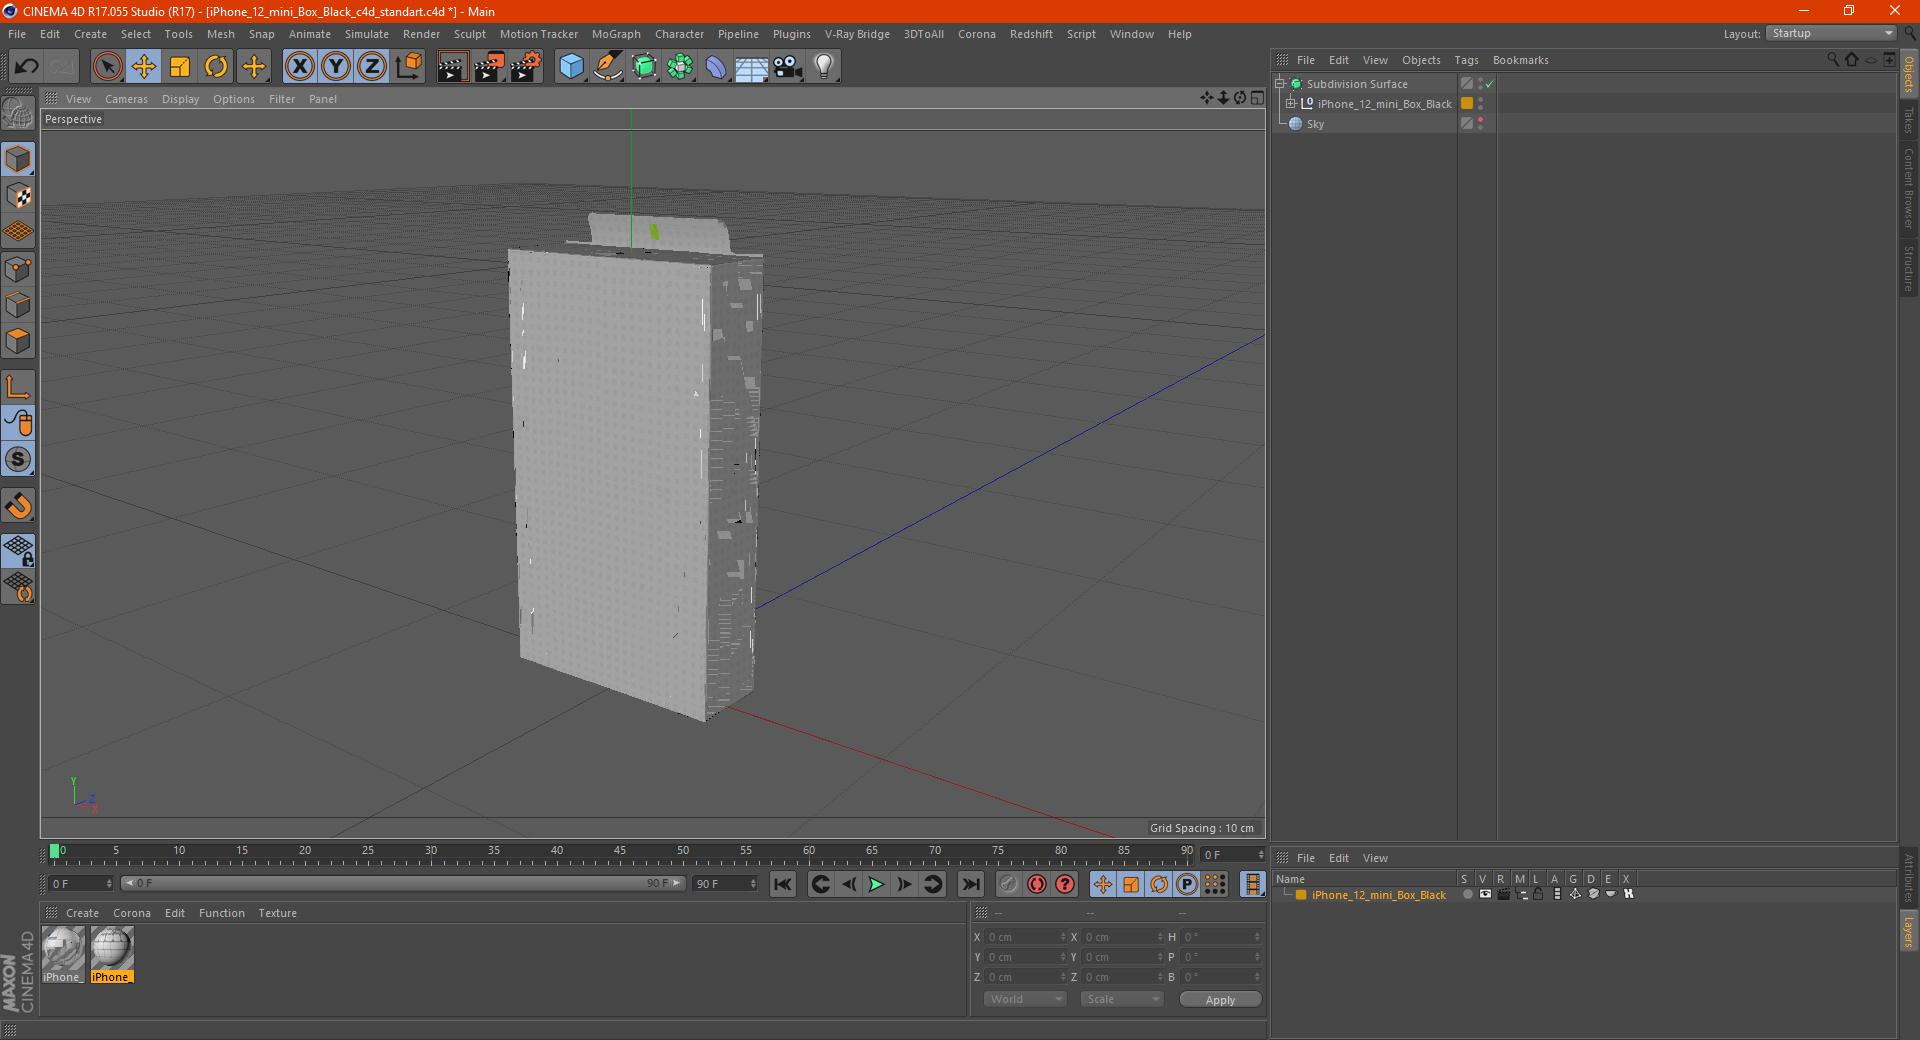
Task: Click iPhone_12_mini_Box_Black layer color swatch
Action: [1467, 104]
